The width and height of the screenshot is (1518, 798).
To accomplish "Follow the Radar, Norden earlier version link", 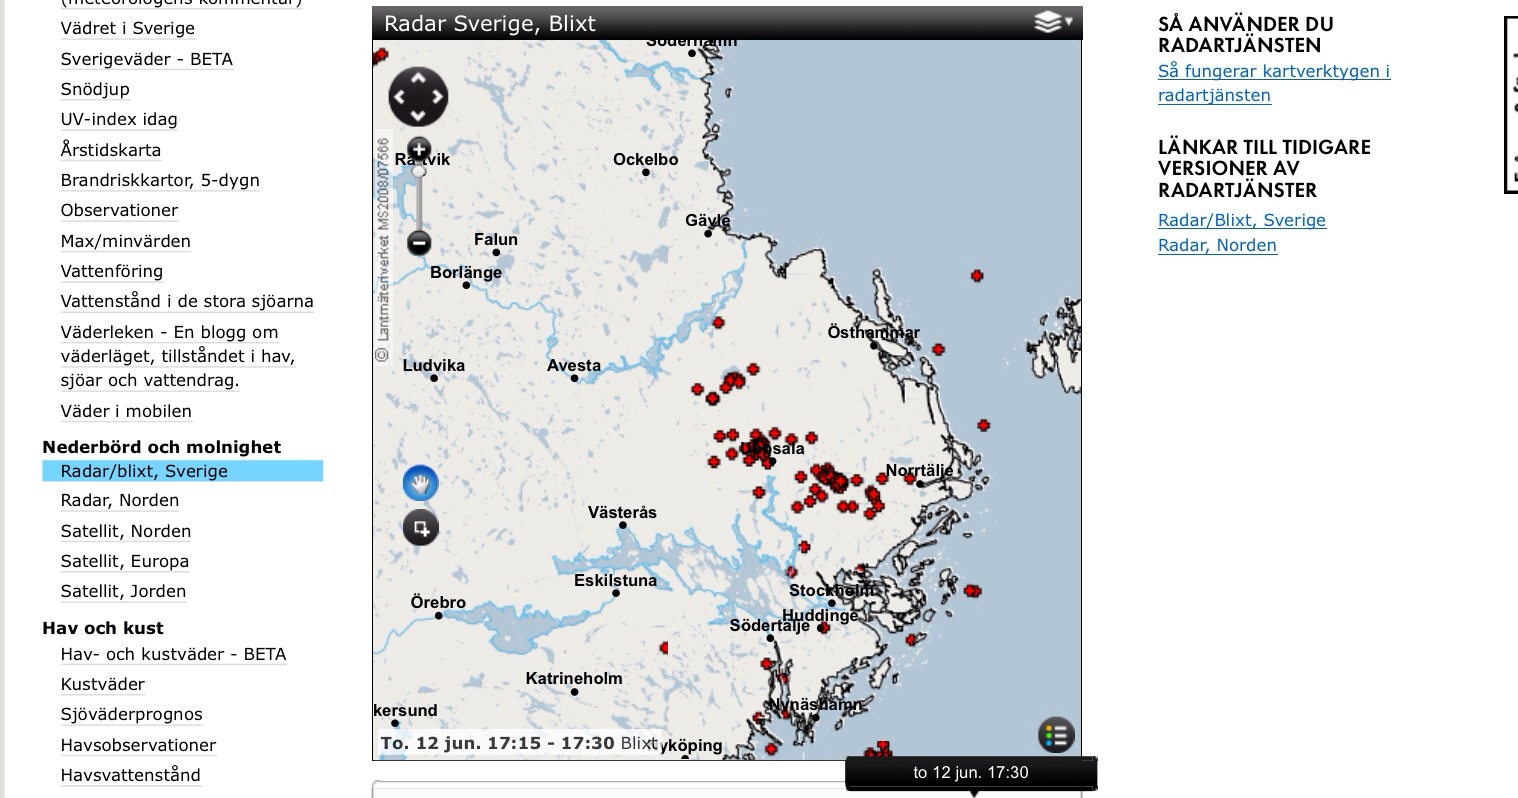I will 1217,245.
